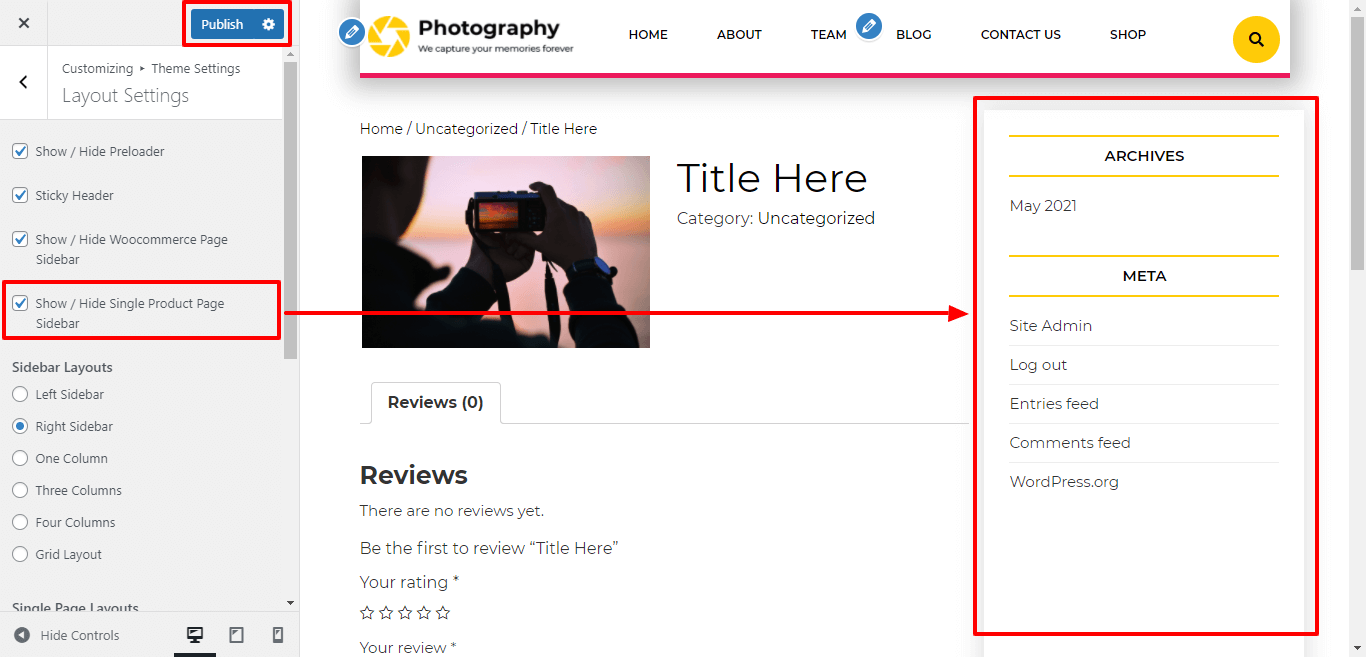Switch to mobile preview device icon

(278, 635)
